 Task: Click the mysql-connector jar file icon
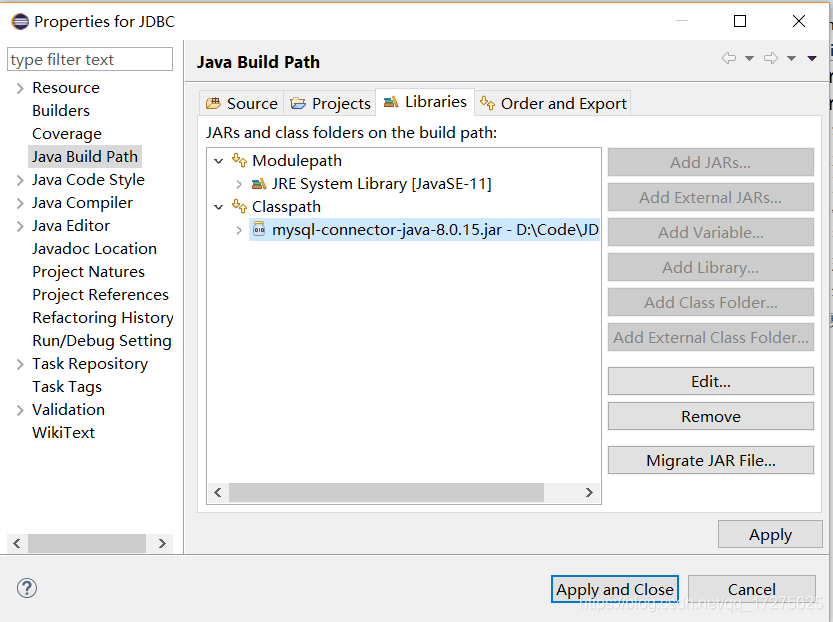pos(259,229)
